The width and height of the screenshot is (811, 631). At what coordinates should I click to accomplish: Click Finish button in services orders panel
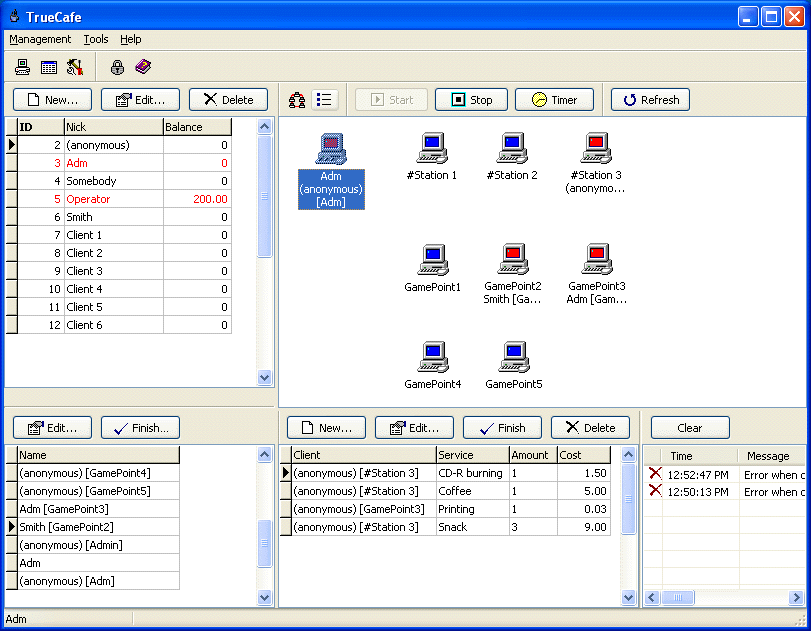click(x=502, y=428)
